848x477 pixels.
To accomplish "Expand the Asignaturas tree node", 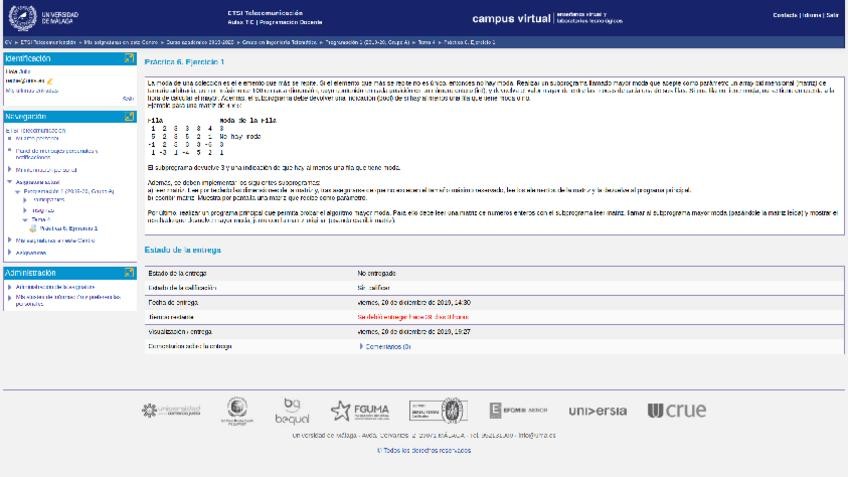I will 10,252.
